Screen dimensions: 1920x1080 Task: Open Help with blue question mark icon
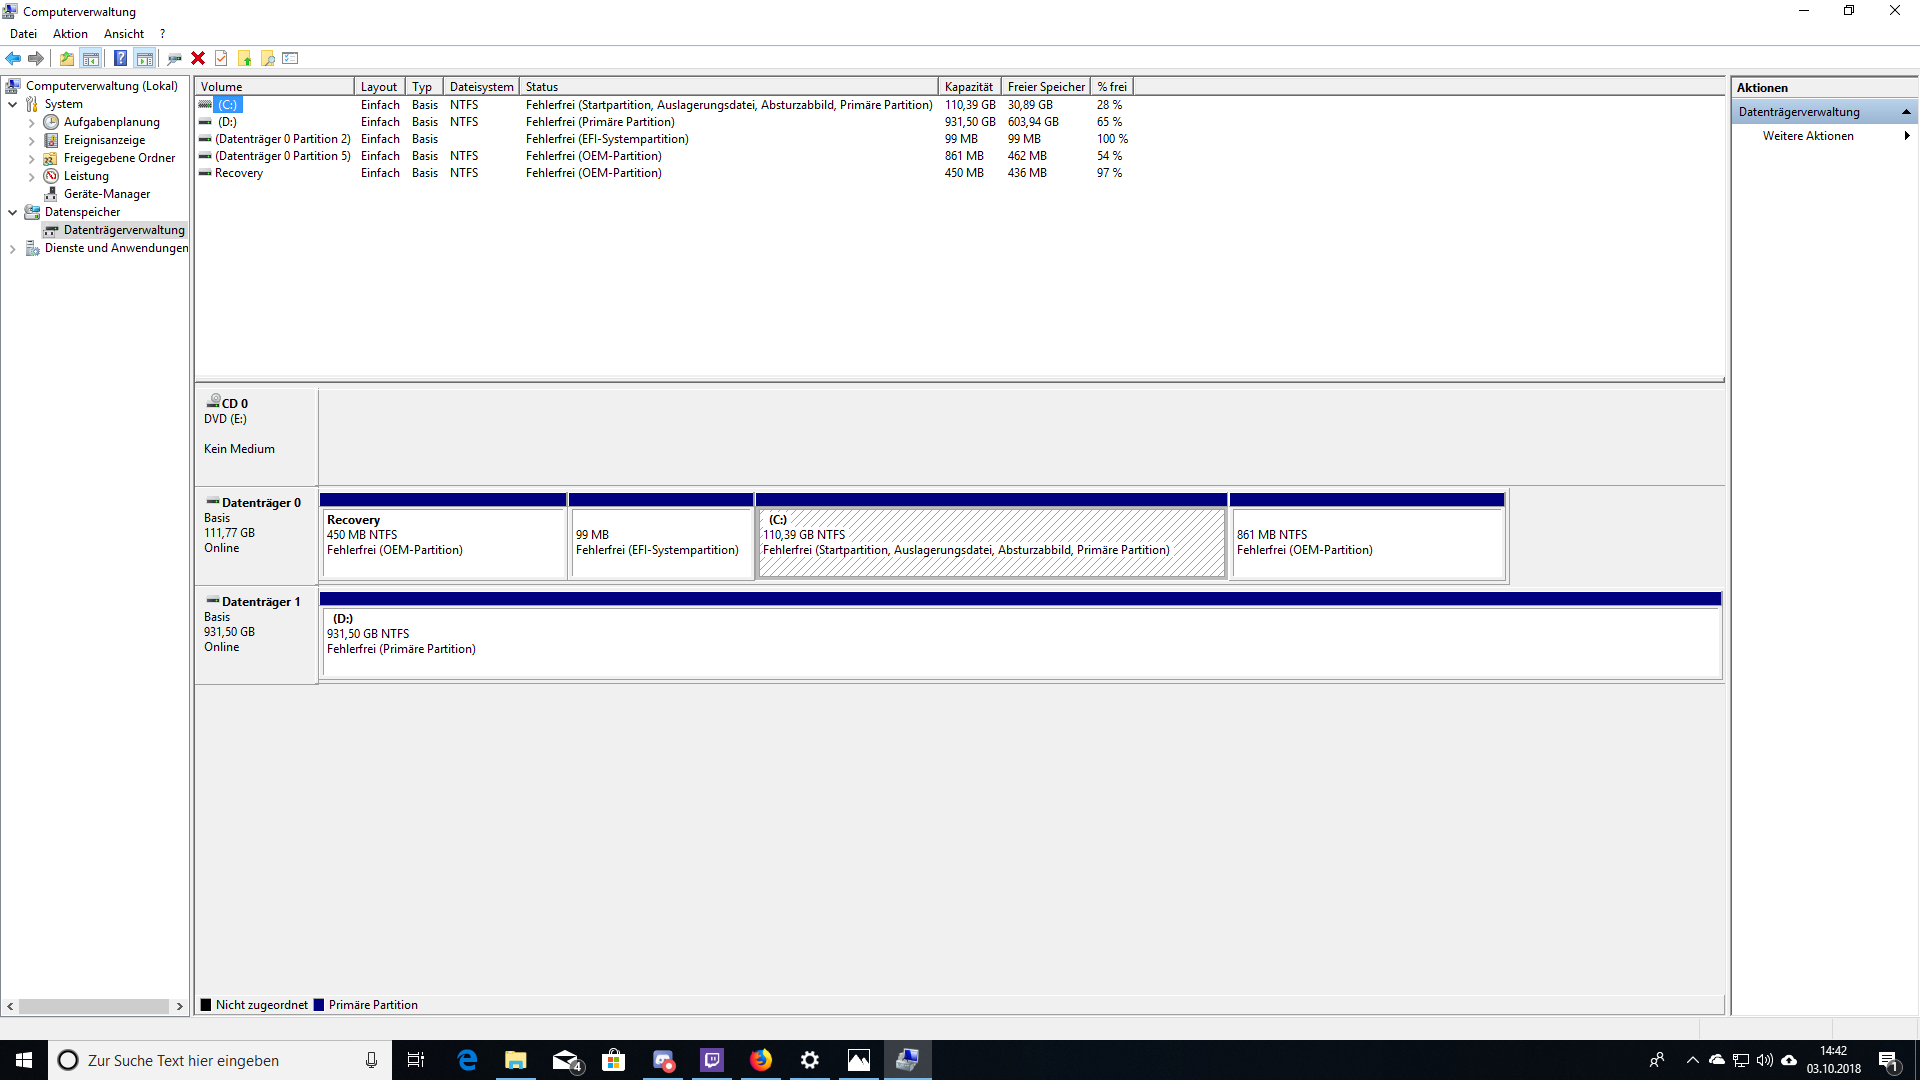(x=120, y=58)
